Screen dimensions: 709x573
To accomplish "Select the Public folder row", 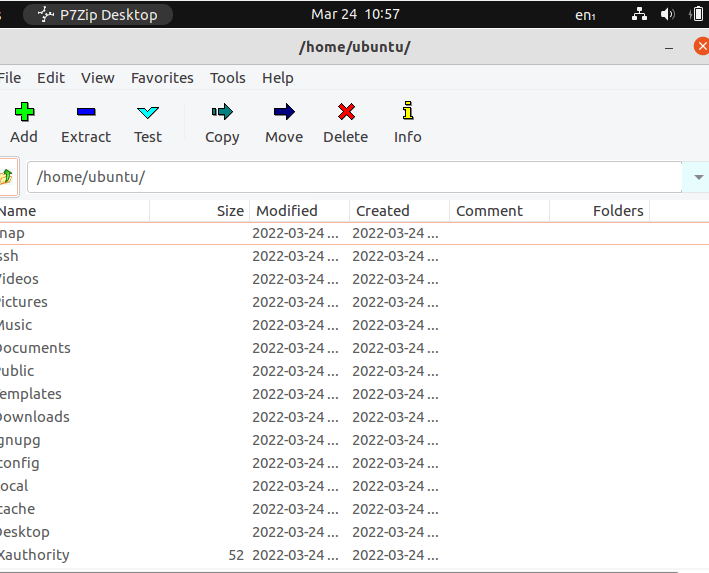I will (354, 371).
